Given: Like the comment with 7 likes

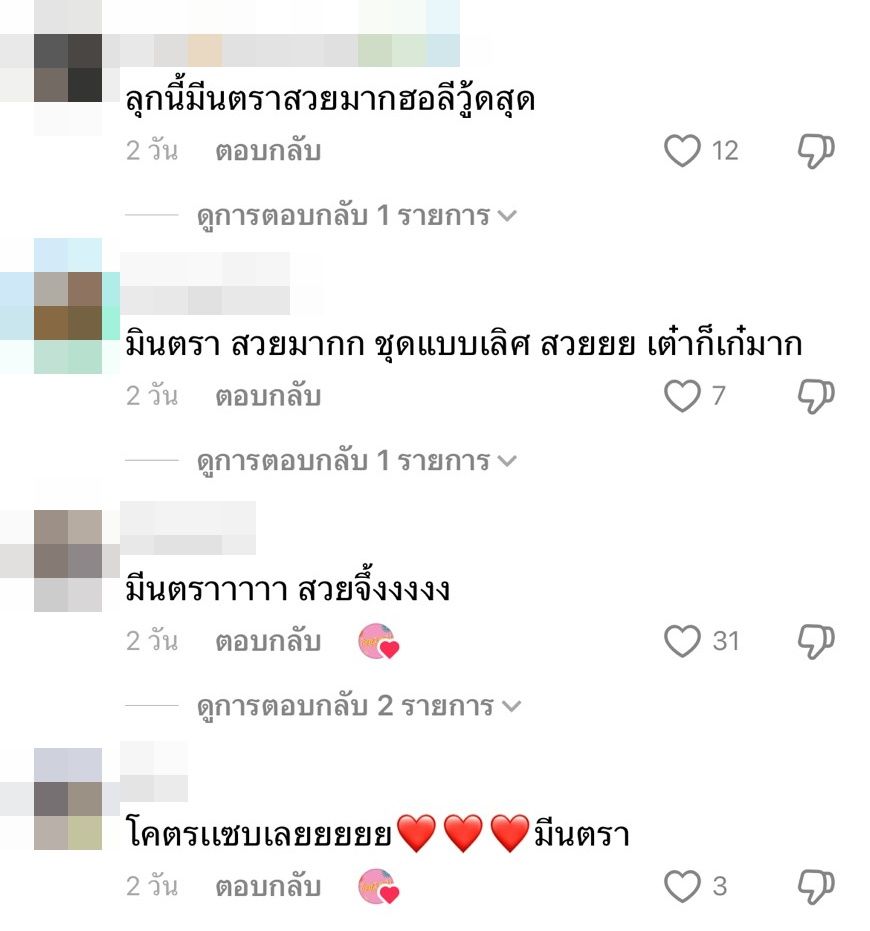Looking at the screenshot, I should coord(682,395).
